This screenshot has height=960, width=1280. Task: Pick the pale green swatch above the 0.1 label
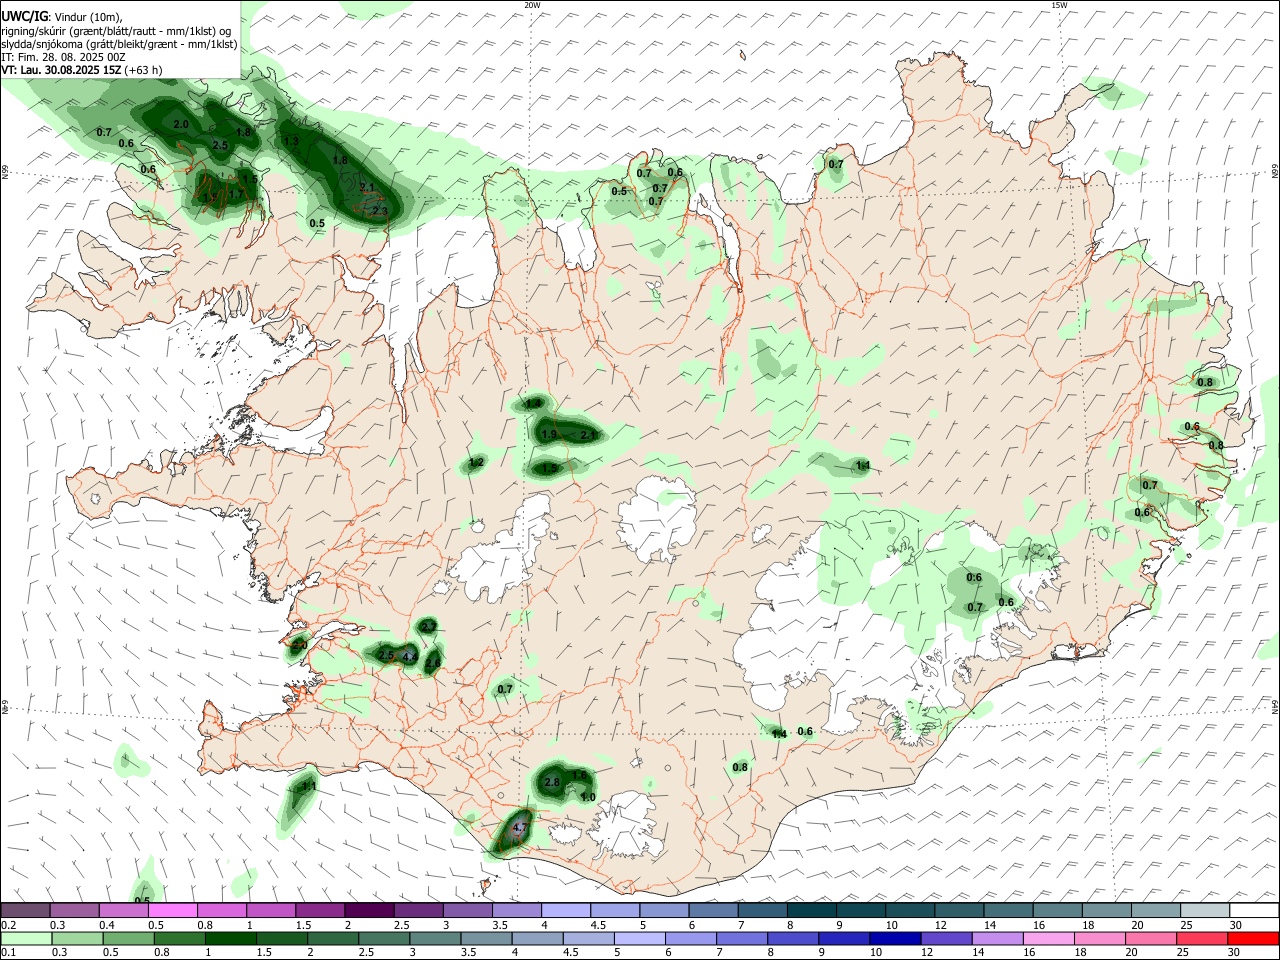tap(25, 938)
